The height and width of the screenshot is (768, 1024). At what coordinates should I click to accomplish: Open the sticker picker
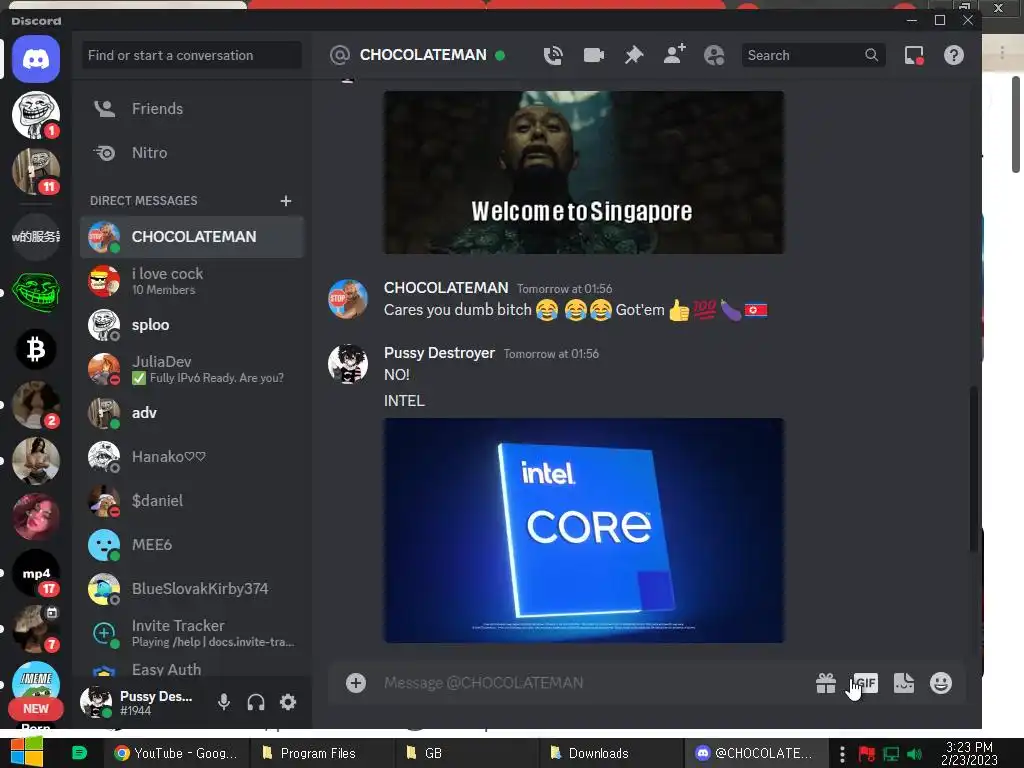(904, 683)
